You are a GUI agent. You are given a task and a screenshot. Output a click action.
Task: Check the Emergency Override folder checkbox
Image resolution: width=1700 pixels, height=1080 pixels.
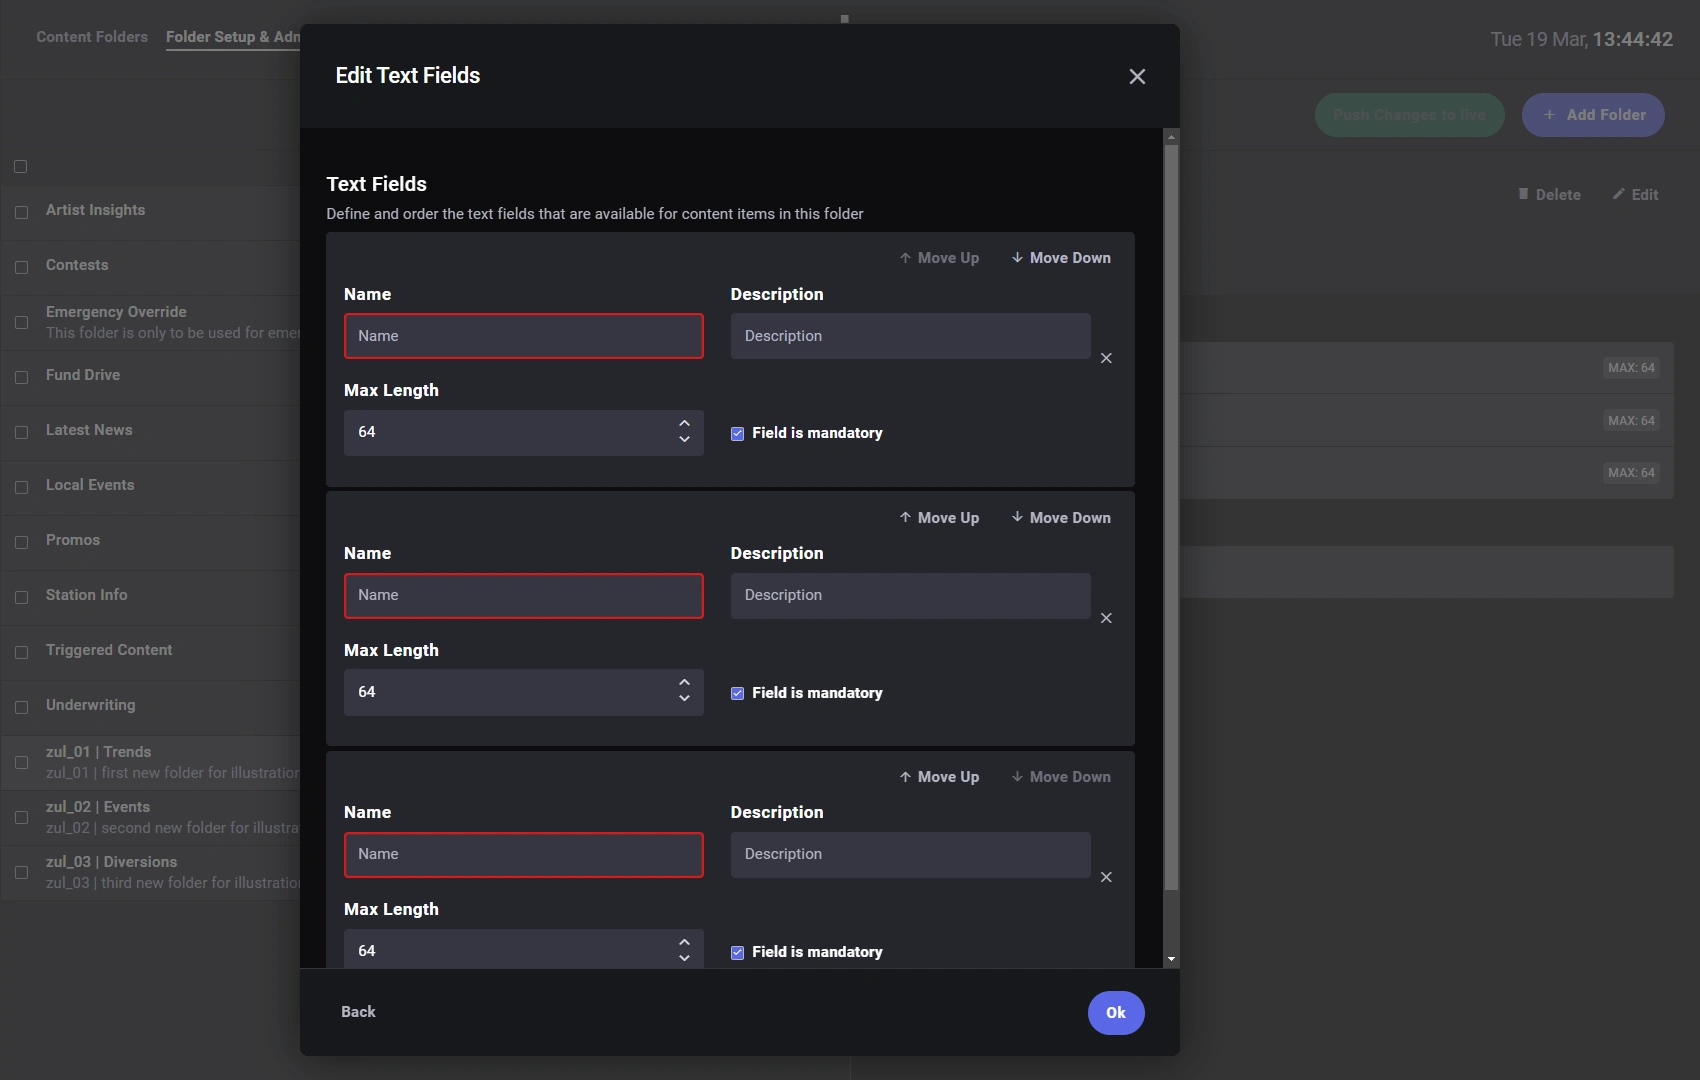click(x=21, y=322)
